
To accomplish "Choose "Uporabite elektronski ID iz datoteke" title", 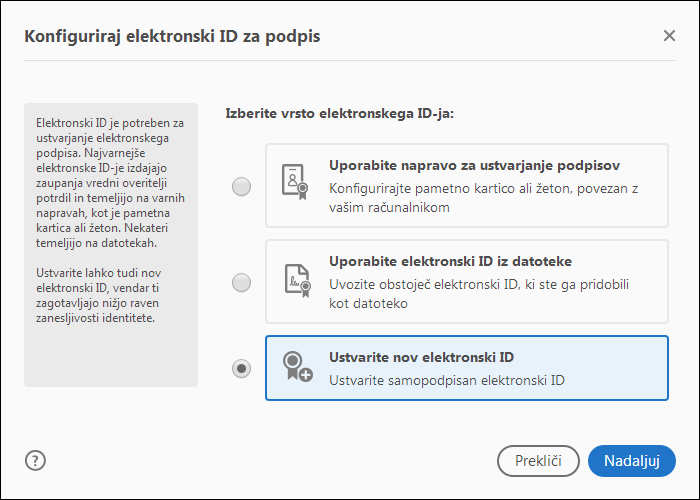I will click(x=450, y=262).
